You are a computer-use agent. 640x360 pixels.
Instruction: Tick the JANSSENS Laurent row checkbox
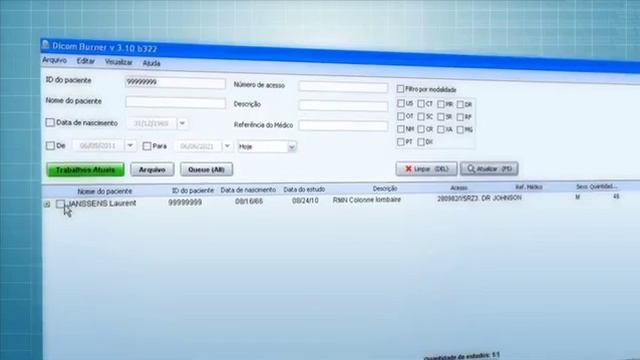(x=60, y=204)
